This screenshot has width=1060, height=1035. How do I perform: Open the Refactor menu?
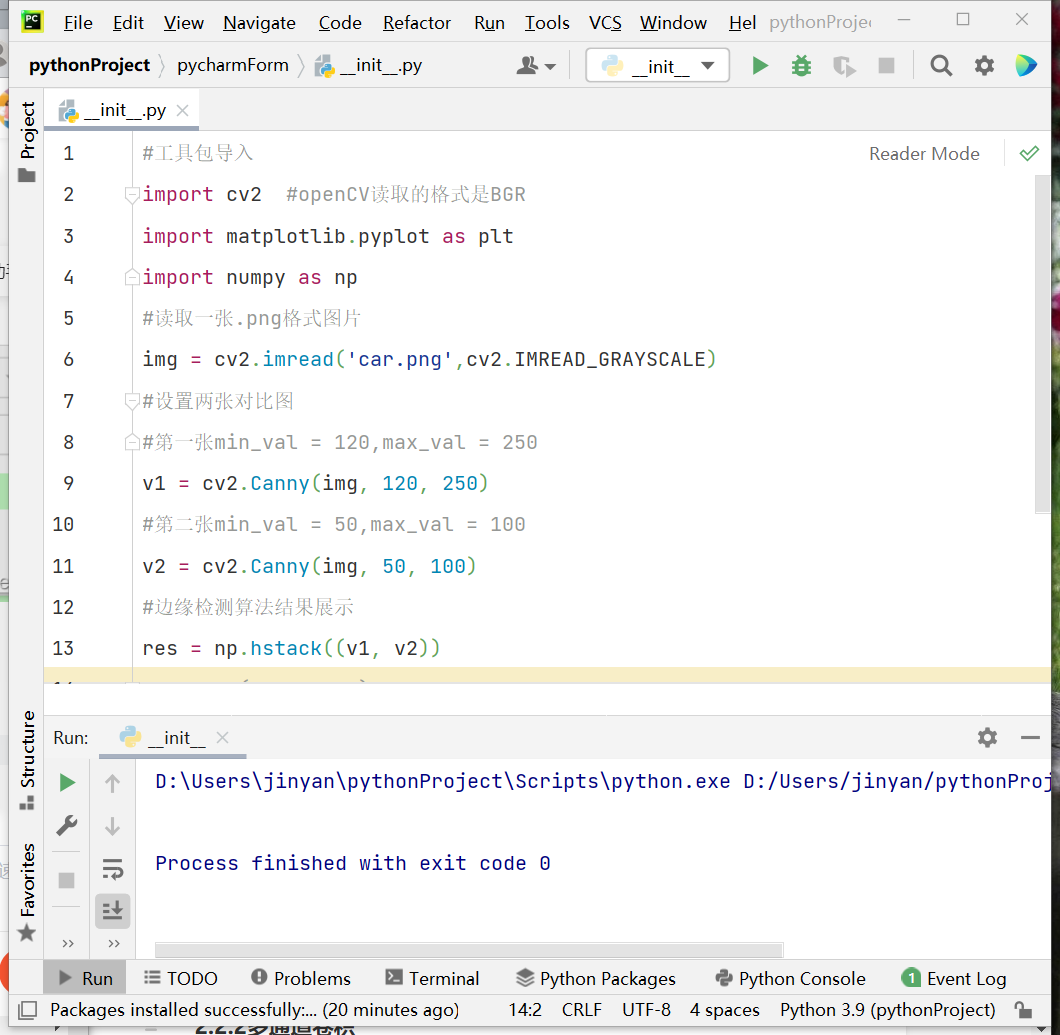coord(416,22)
